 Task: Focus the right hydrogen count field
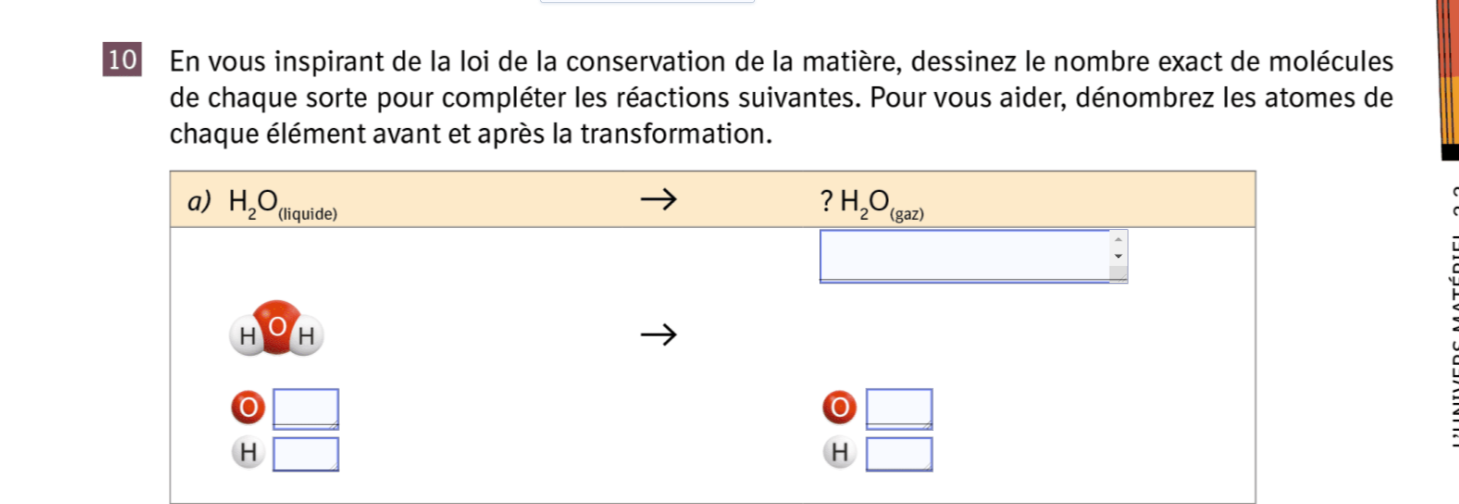[899, 454]
